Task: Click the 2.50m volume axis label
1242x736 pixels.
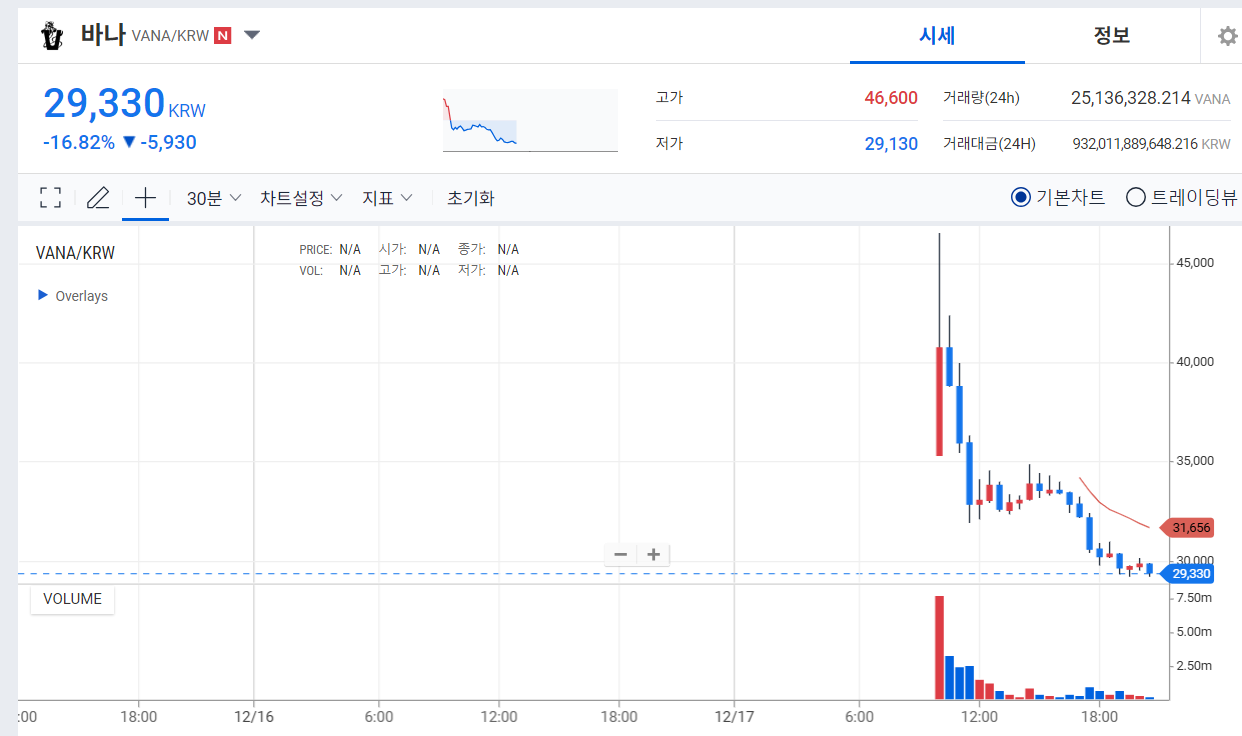Action: point(1194,666)
